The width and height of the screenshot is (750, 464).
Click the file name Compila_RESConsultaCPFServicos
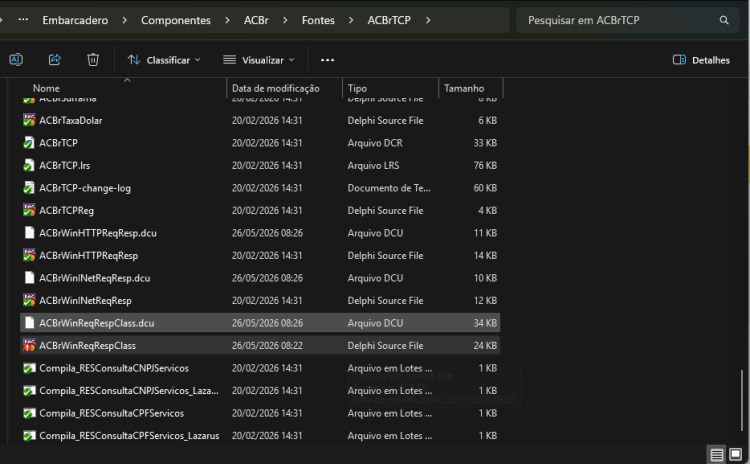pos(111,413)
